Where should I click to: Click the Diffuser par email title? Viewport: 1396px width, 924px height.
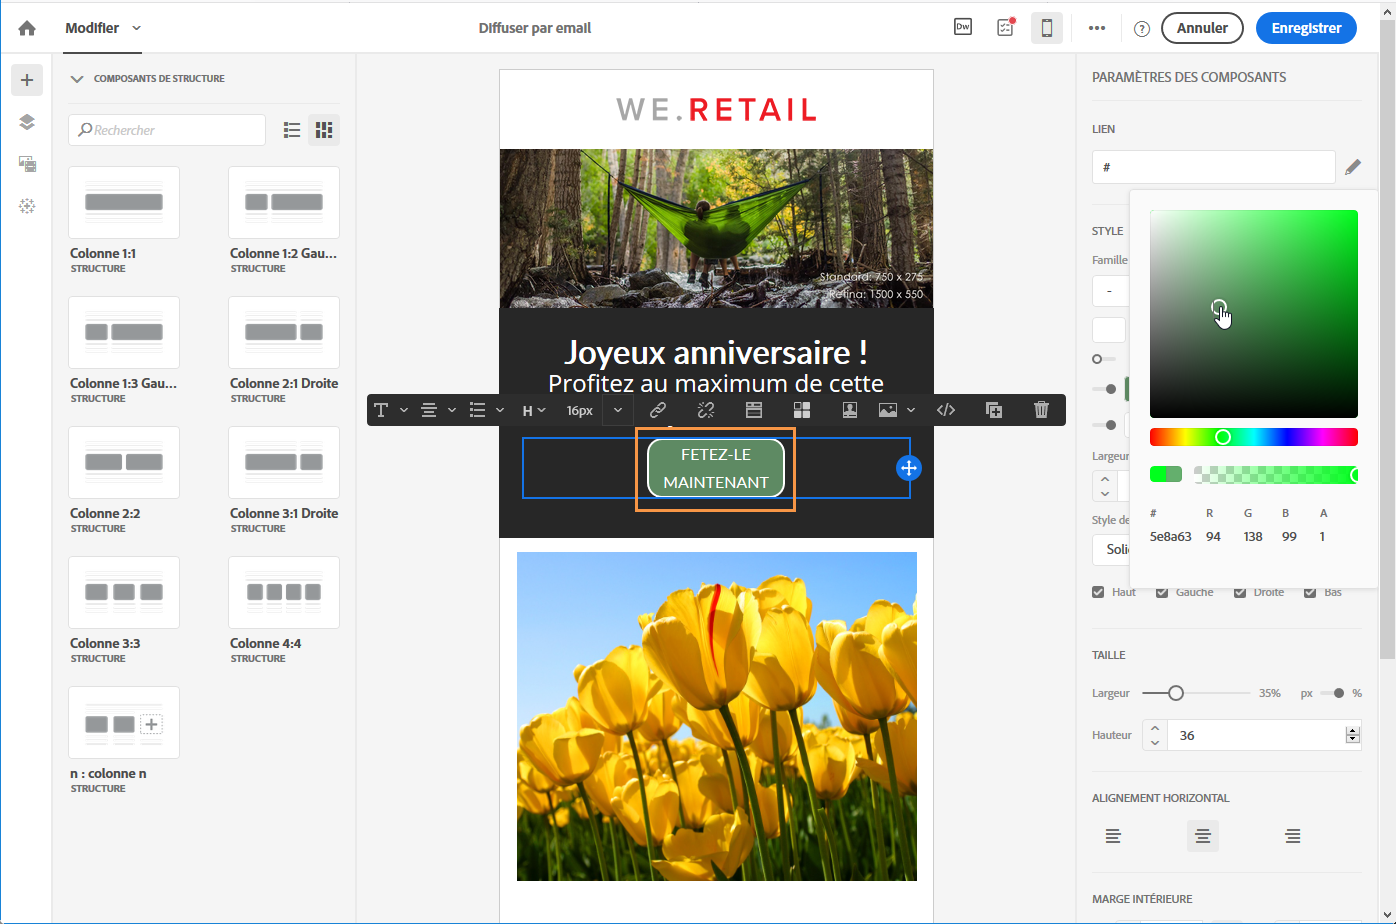click(535, 28)
